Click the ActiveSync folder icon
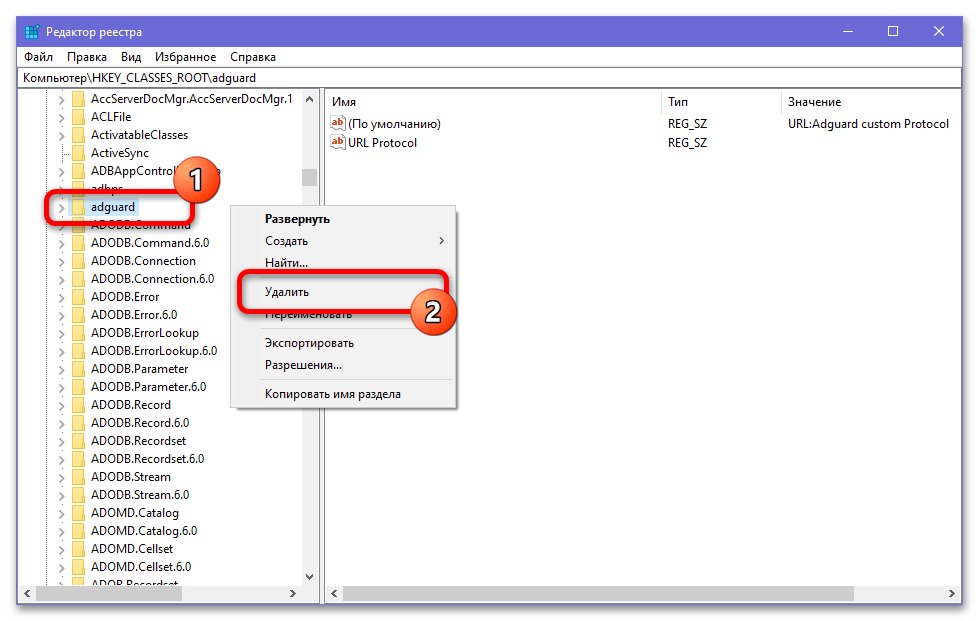Image resolution: width=979 pixels, height=621 pixels. (78, 153)
